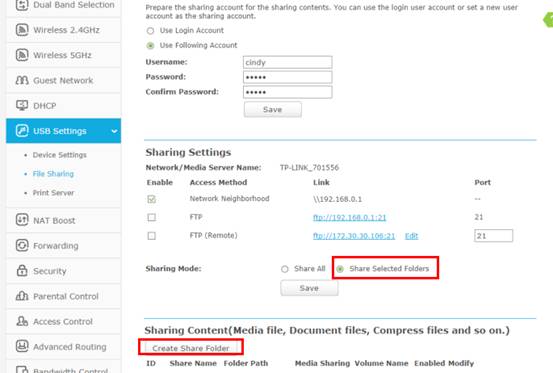Open Security menu label
Viewport: 553px width, 373px height.
pos(50,271)
